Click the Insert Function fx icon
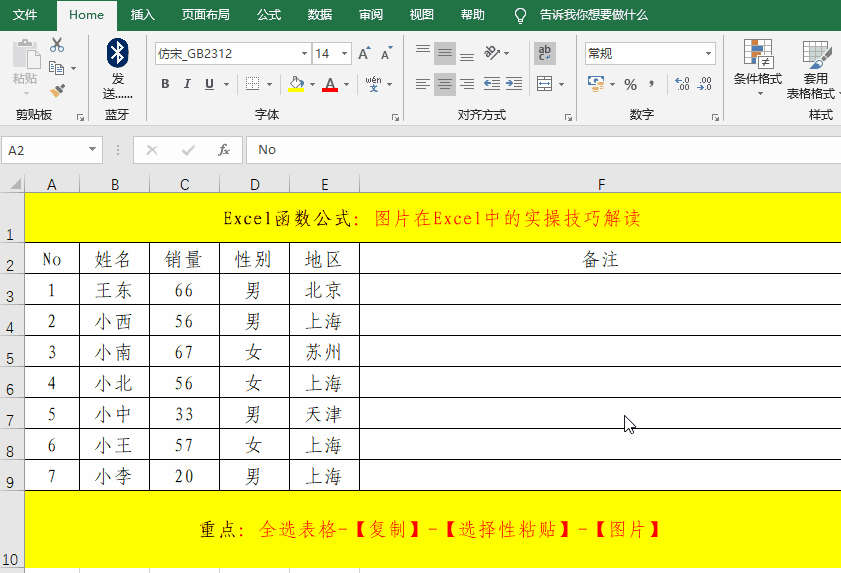The image size is (841, 573). tap(224, 150)
